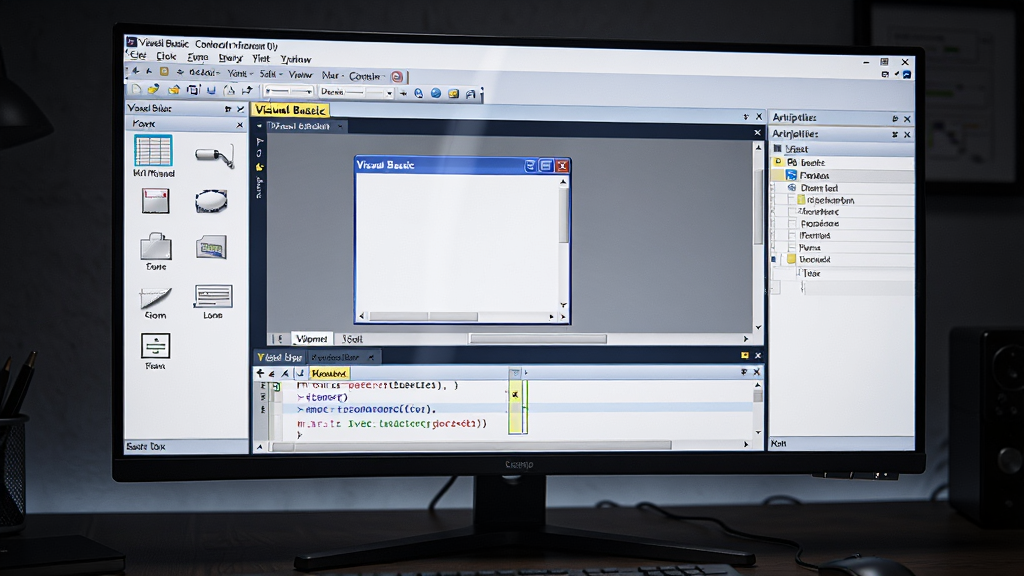The height and width of the screenshot is (576, 1024).
Task: Click the 'A' font icon ending main toolbar
Action: 471,94
